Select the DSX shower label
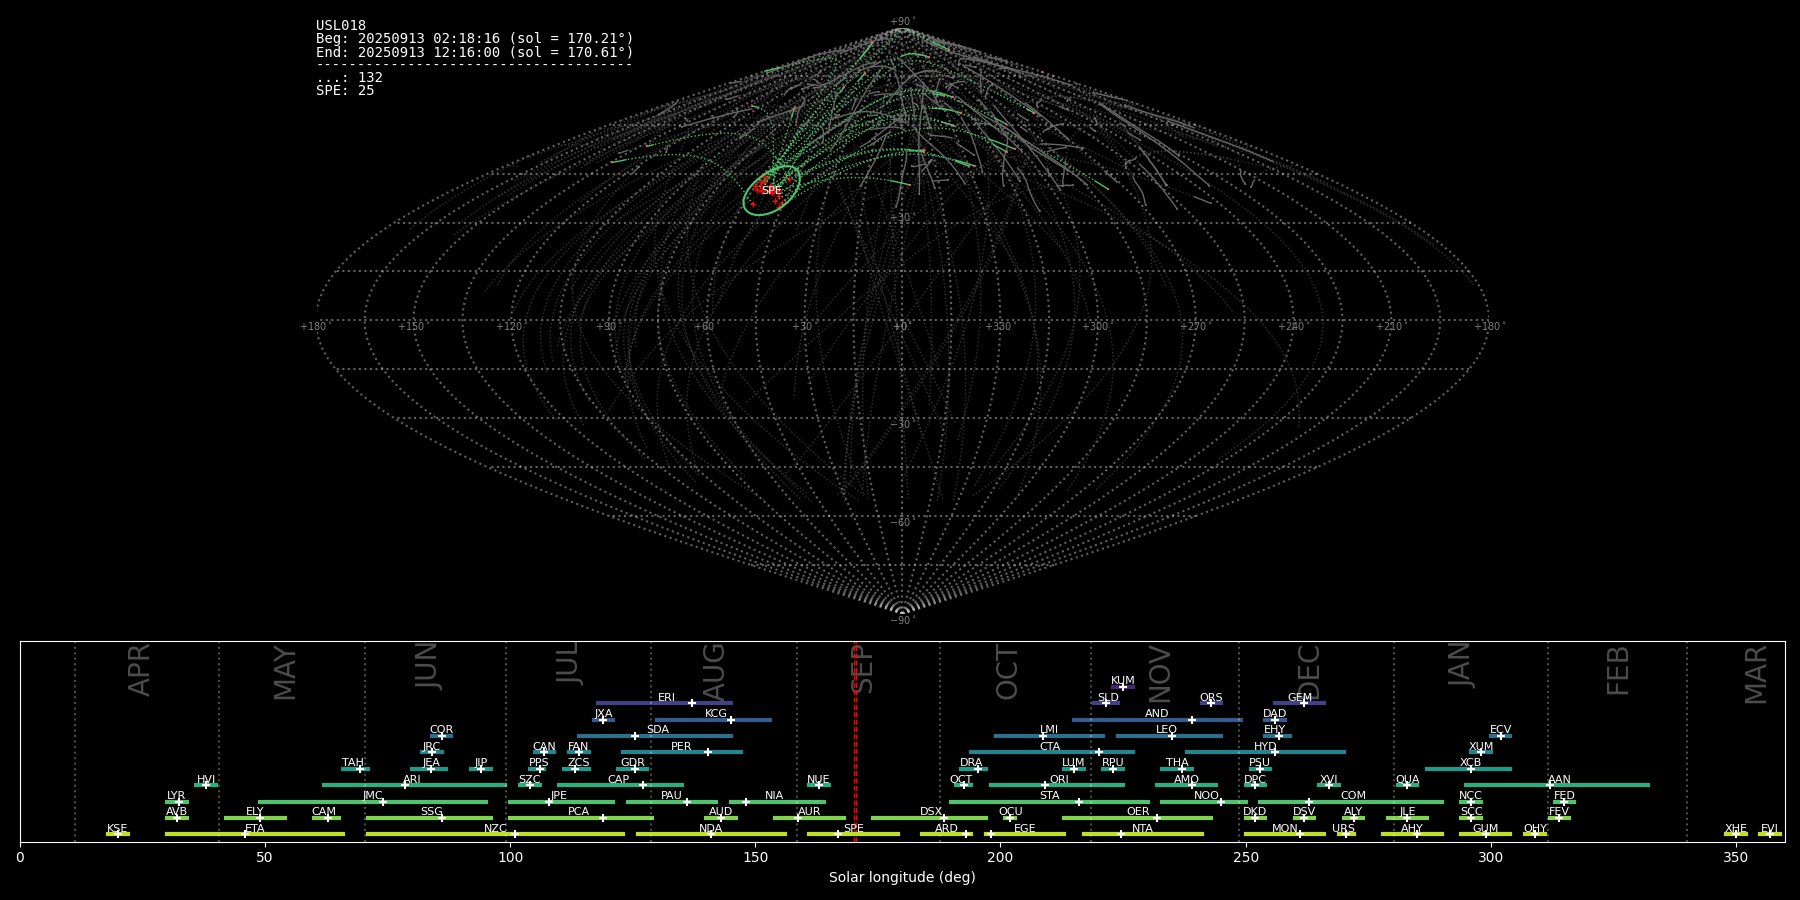 (x=931, y=812)
